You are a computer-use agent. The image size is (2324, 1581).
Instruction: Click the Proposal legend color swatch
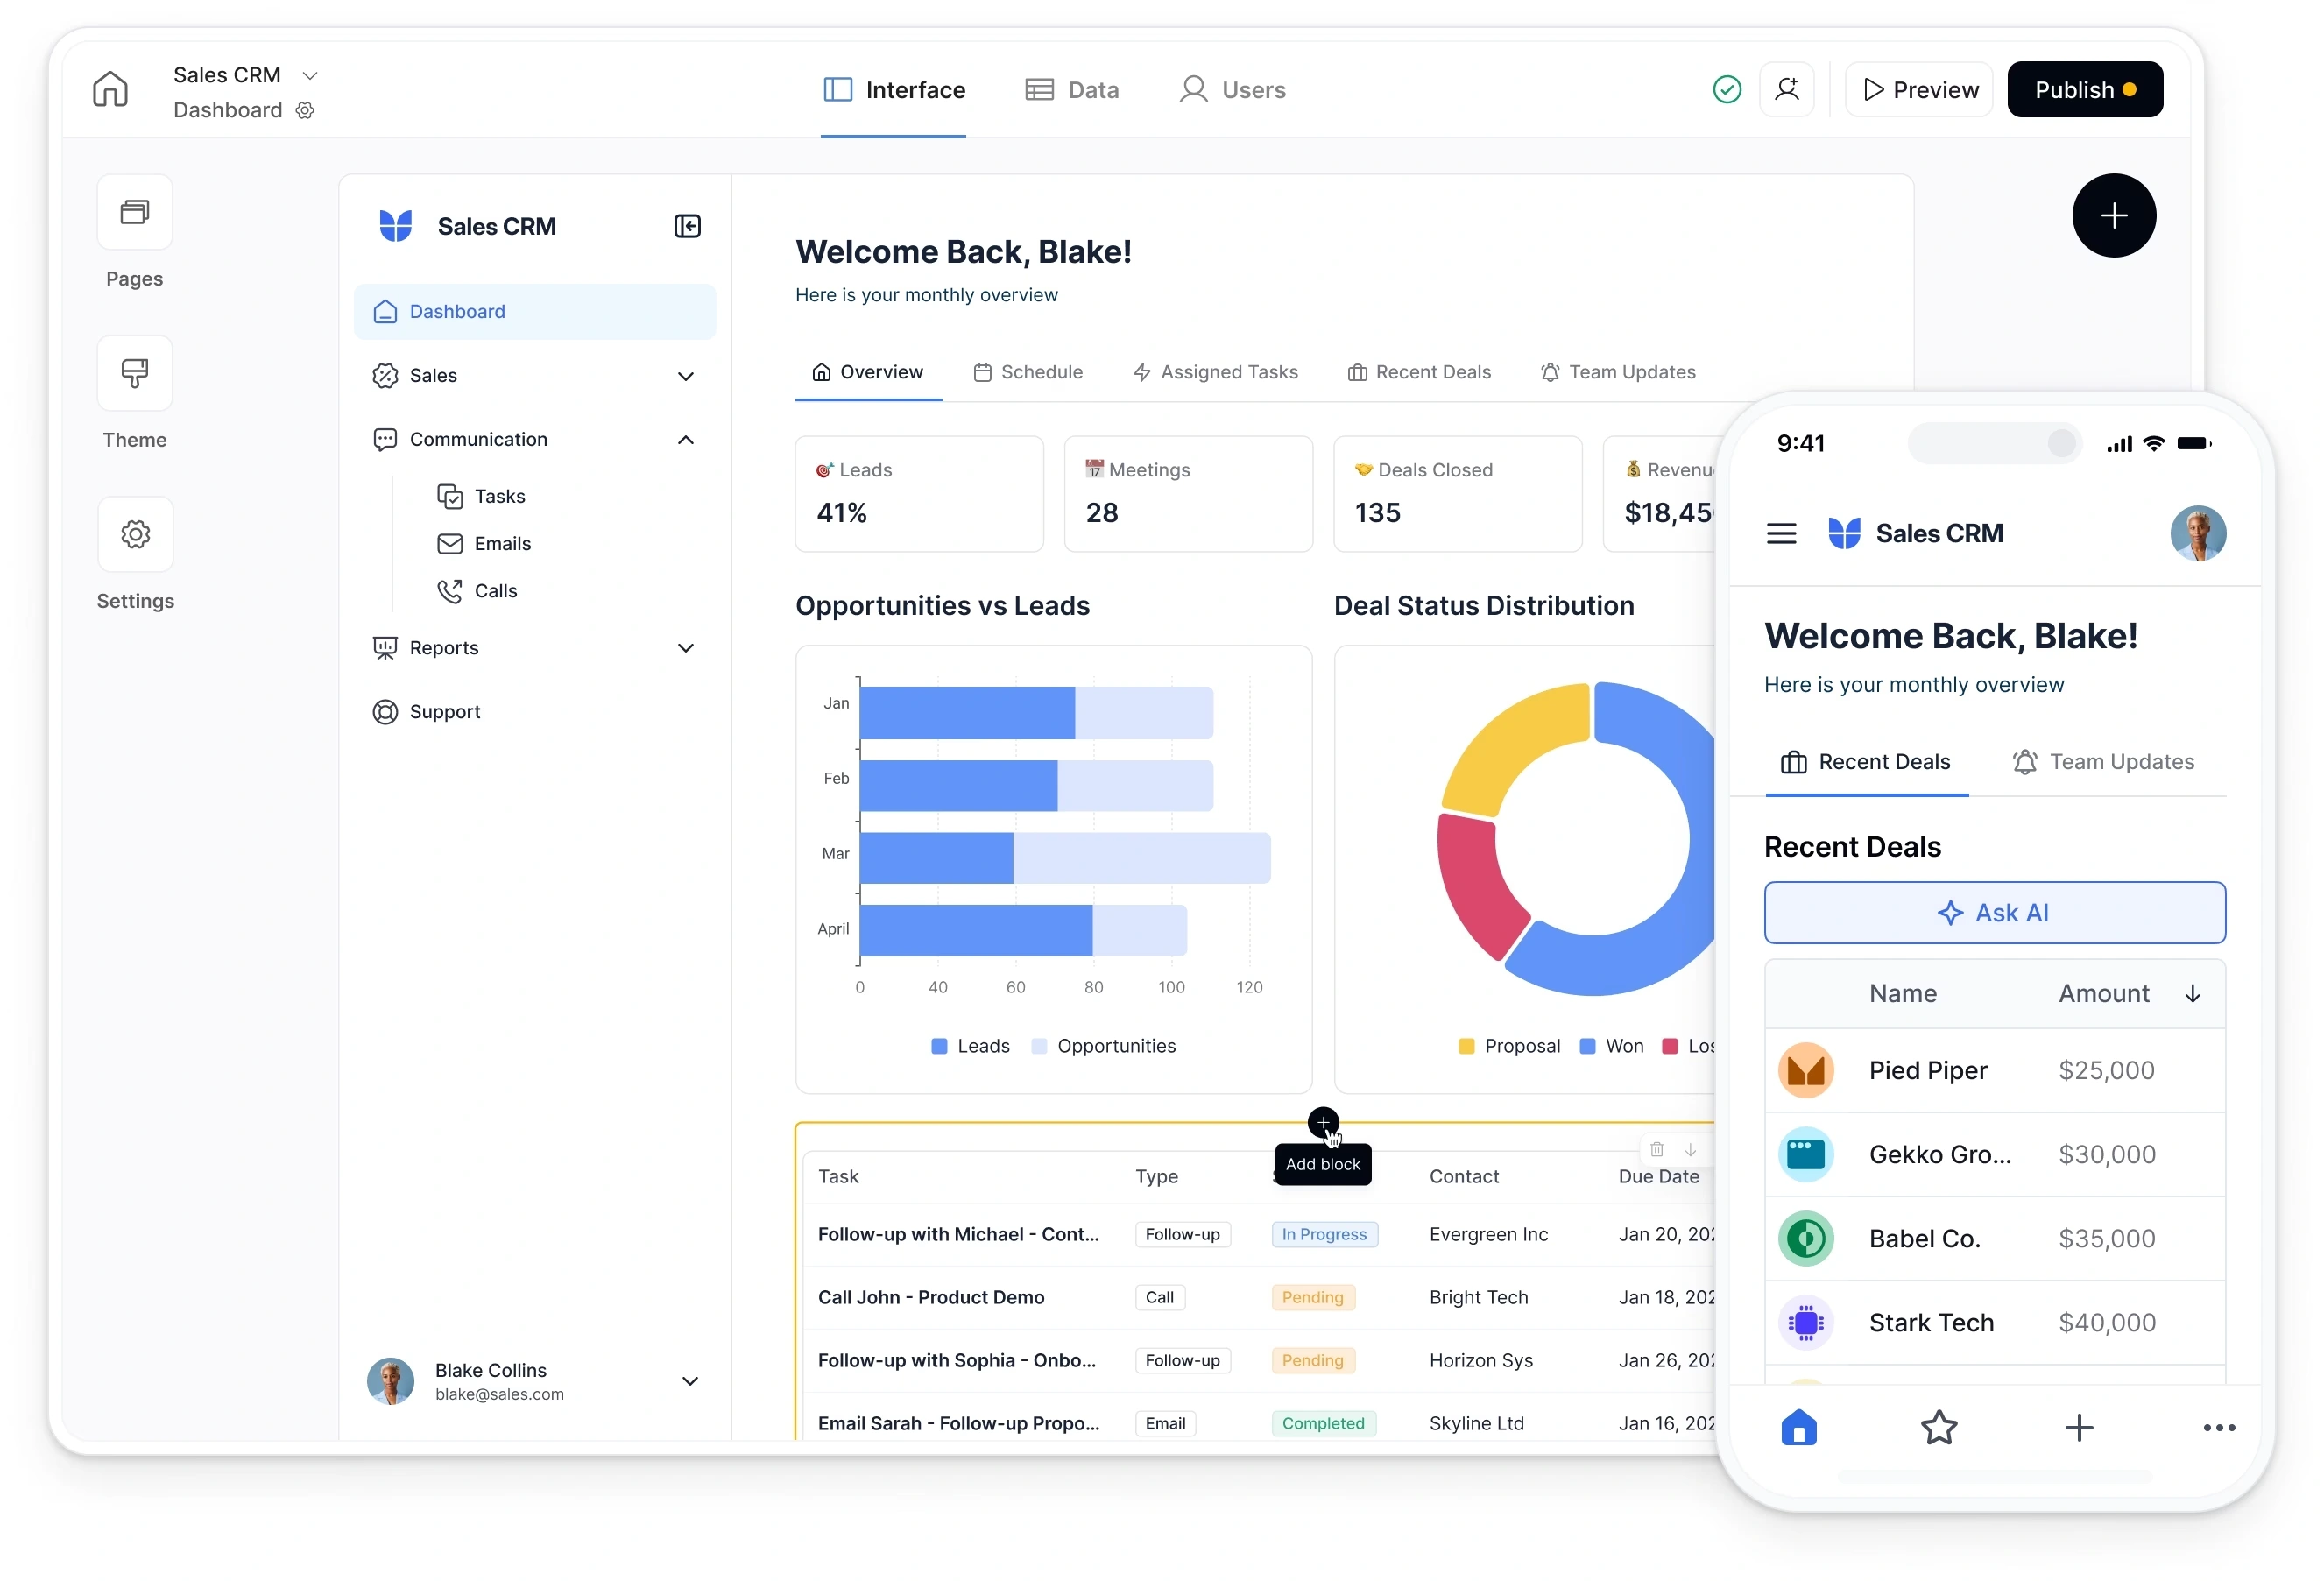pyautogui.click(x=1466, y=1047)
